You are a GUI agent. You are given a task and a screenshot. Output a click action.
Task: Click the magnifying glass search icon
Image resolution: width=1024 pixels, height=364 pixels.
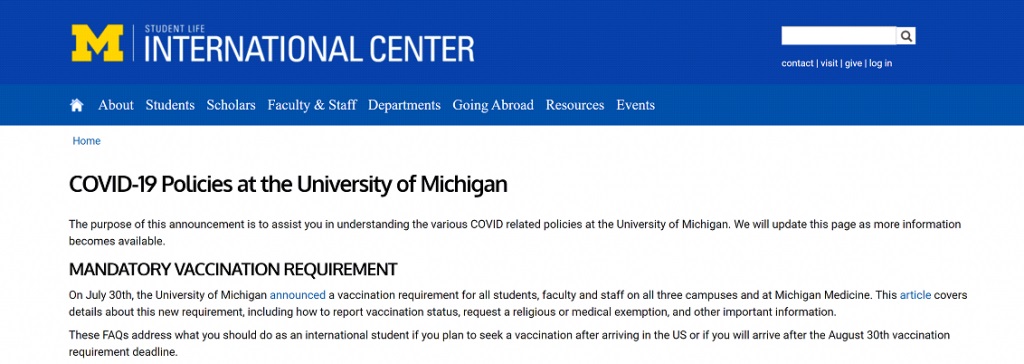[906, 36]
